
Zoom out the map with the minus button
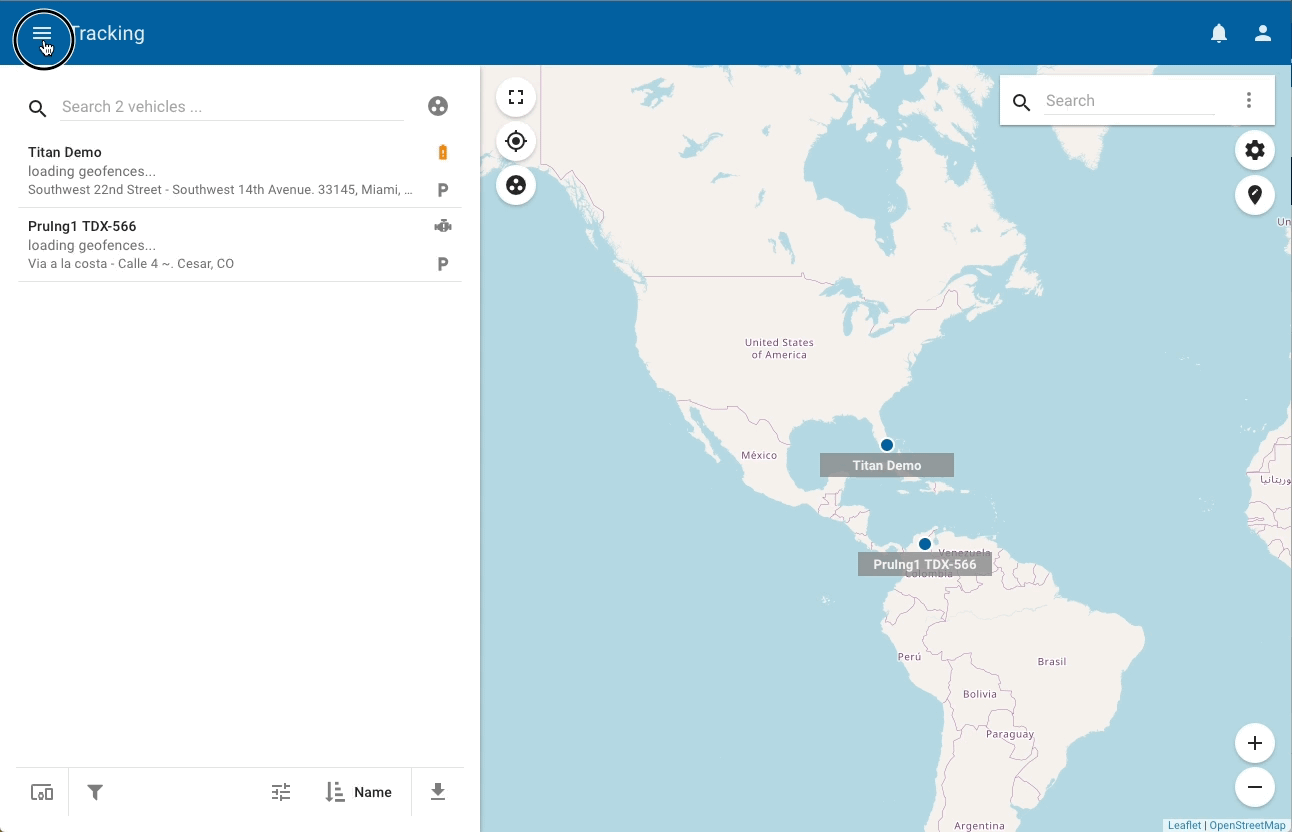[x=1255, y=787]
